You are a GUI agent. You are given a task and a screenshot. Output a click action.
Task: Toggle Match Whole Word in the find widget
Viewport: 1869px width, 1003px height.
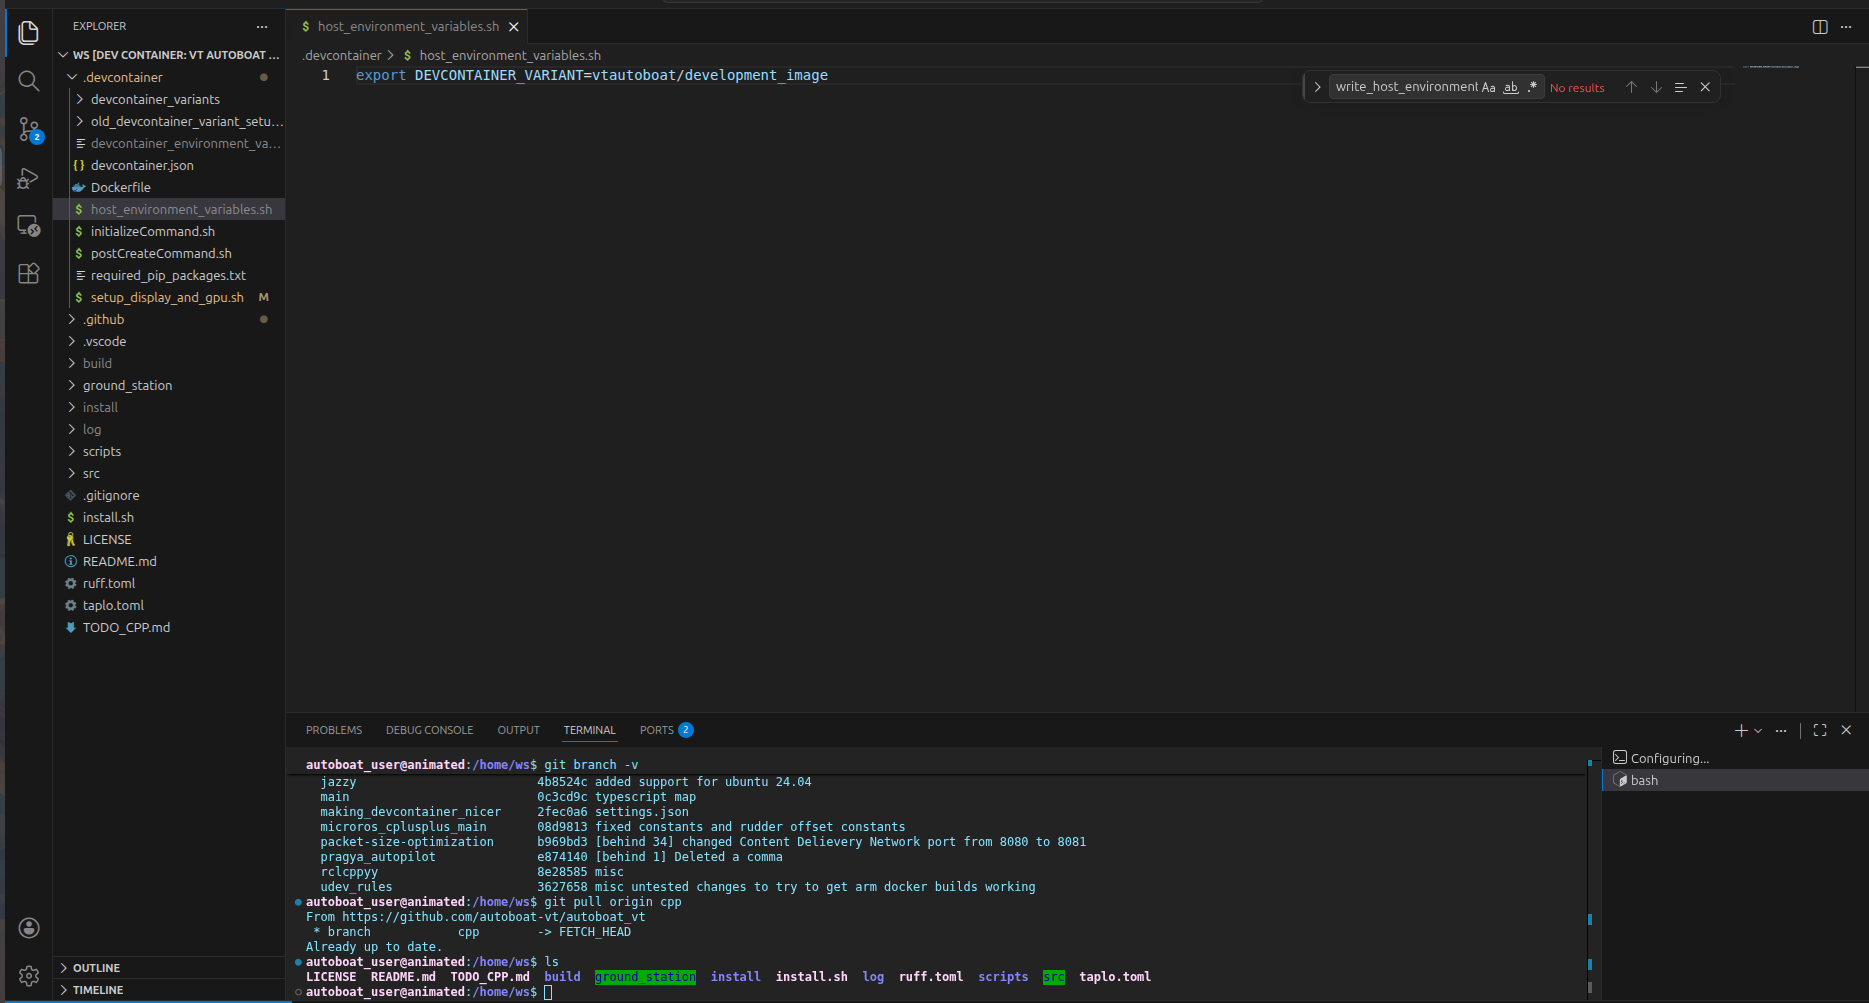point(1511,87)
